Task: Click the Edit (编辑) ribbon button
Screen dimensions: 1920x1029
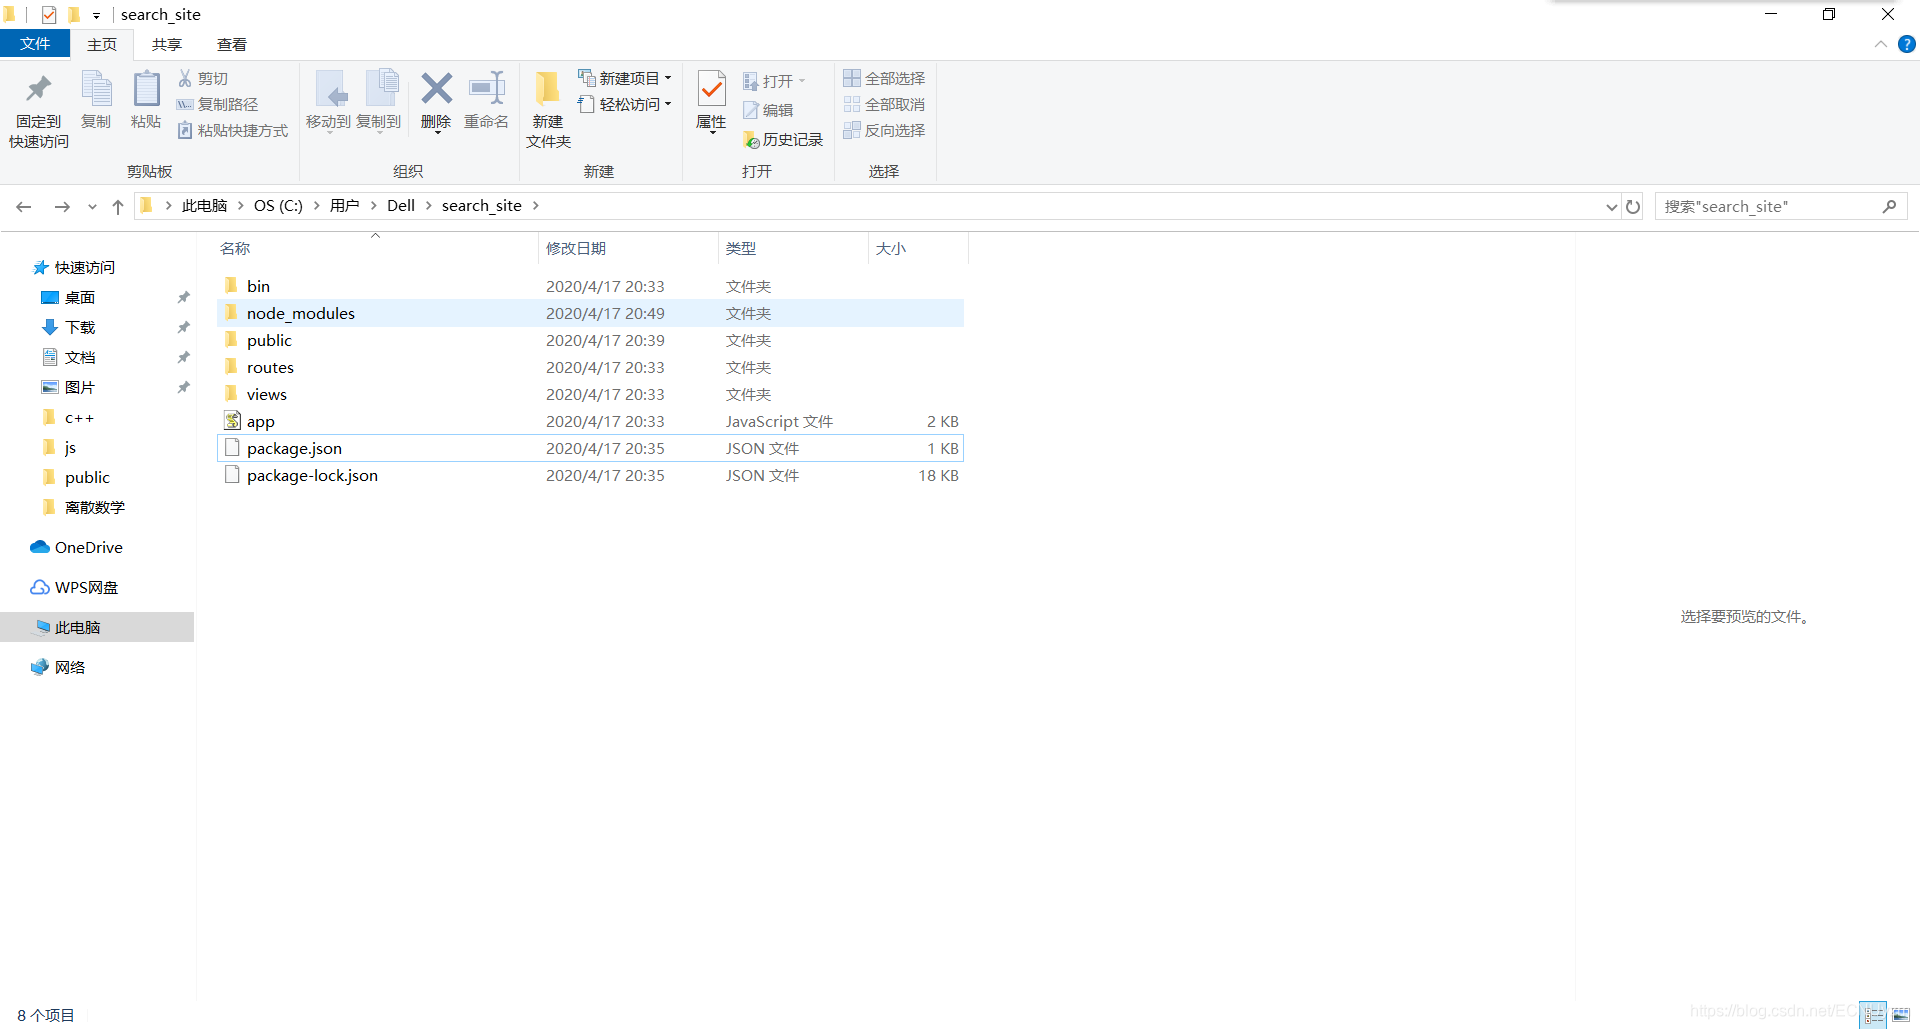Action: coord(768,110)
